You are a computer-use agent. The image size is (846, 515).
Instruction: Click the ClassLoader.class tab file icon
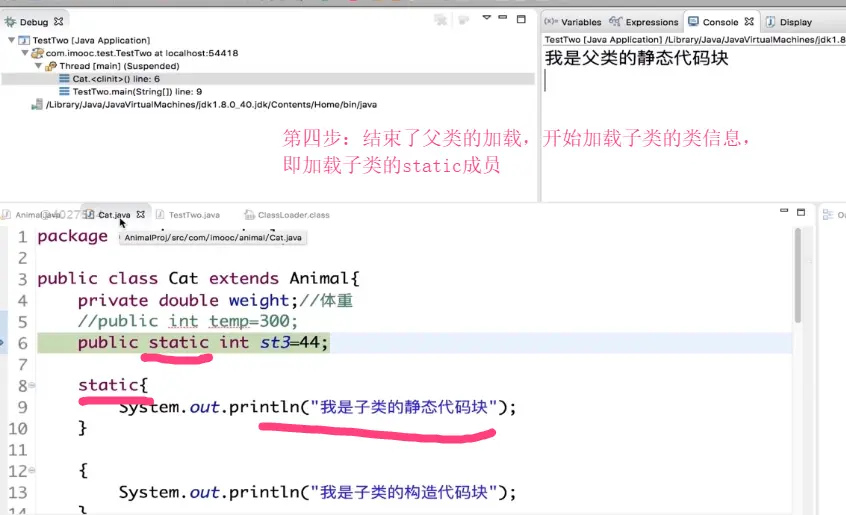click(249, 215)
